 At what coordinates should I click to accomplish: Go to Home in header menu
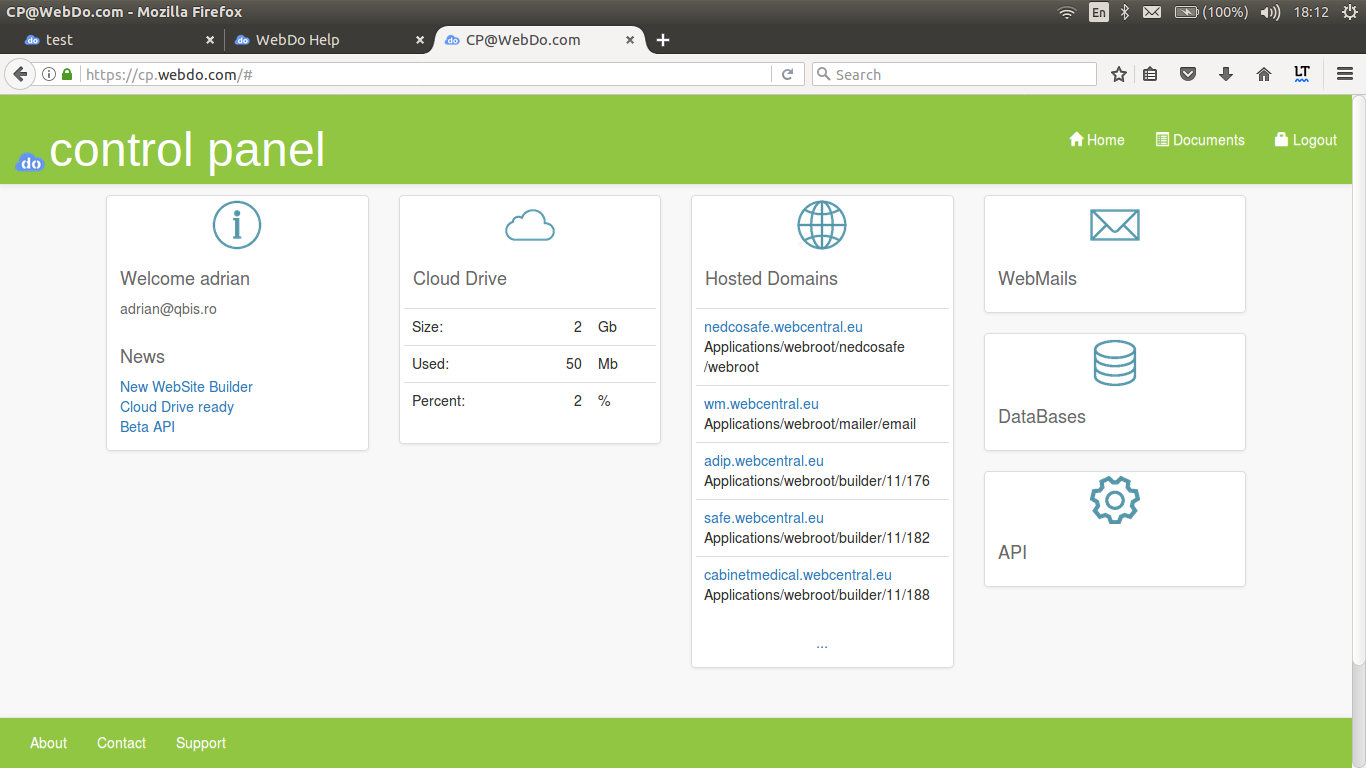(x=1097, y=140)
